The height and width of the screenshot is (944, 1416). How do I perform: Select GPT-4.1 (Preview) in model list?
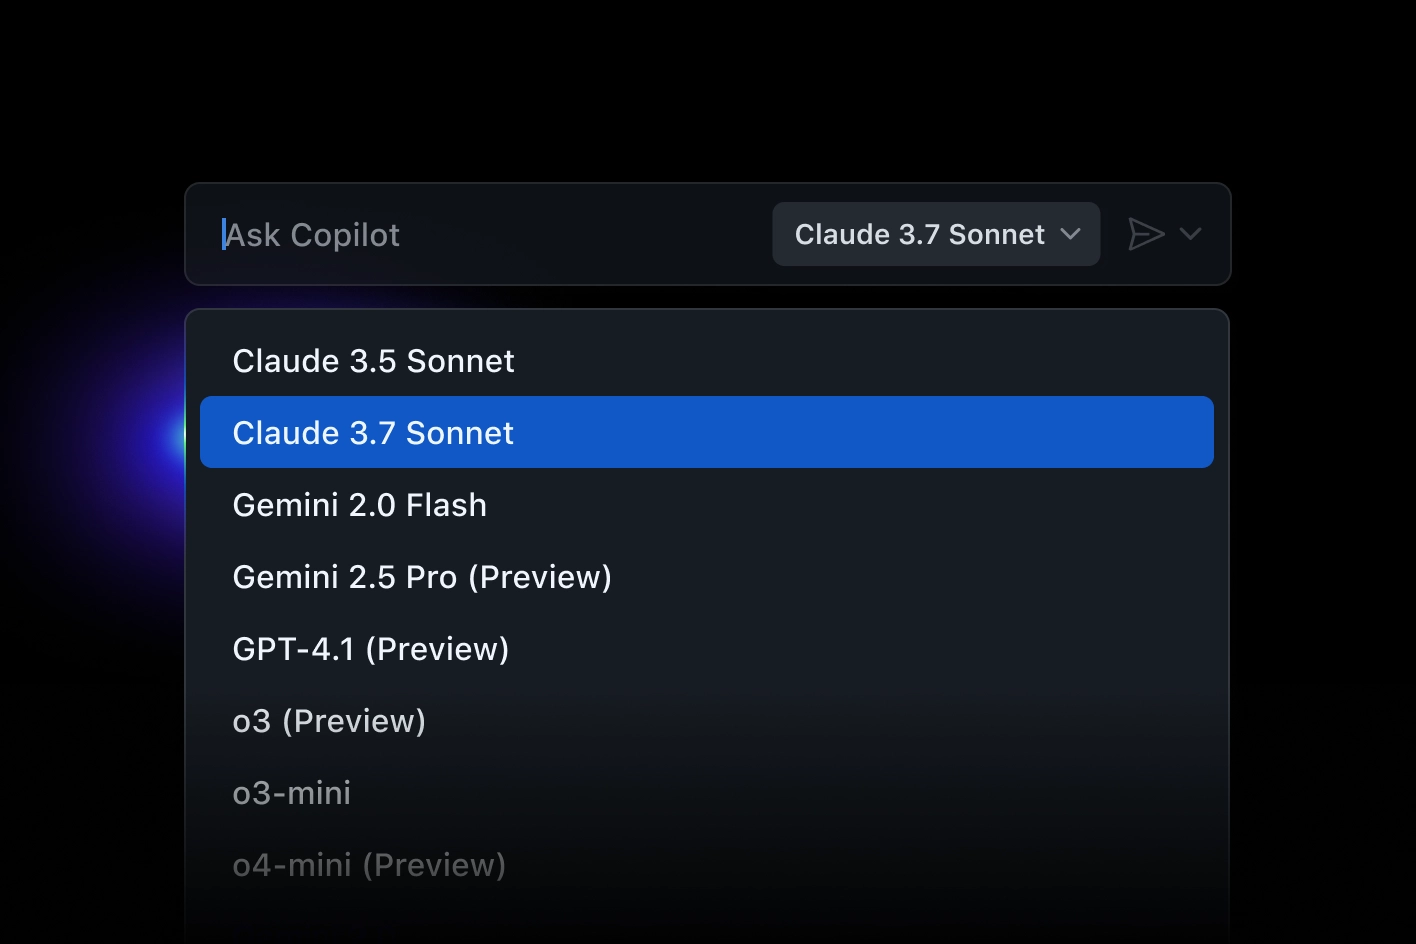point(707,649)
